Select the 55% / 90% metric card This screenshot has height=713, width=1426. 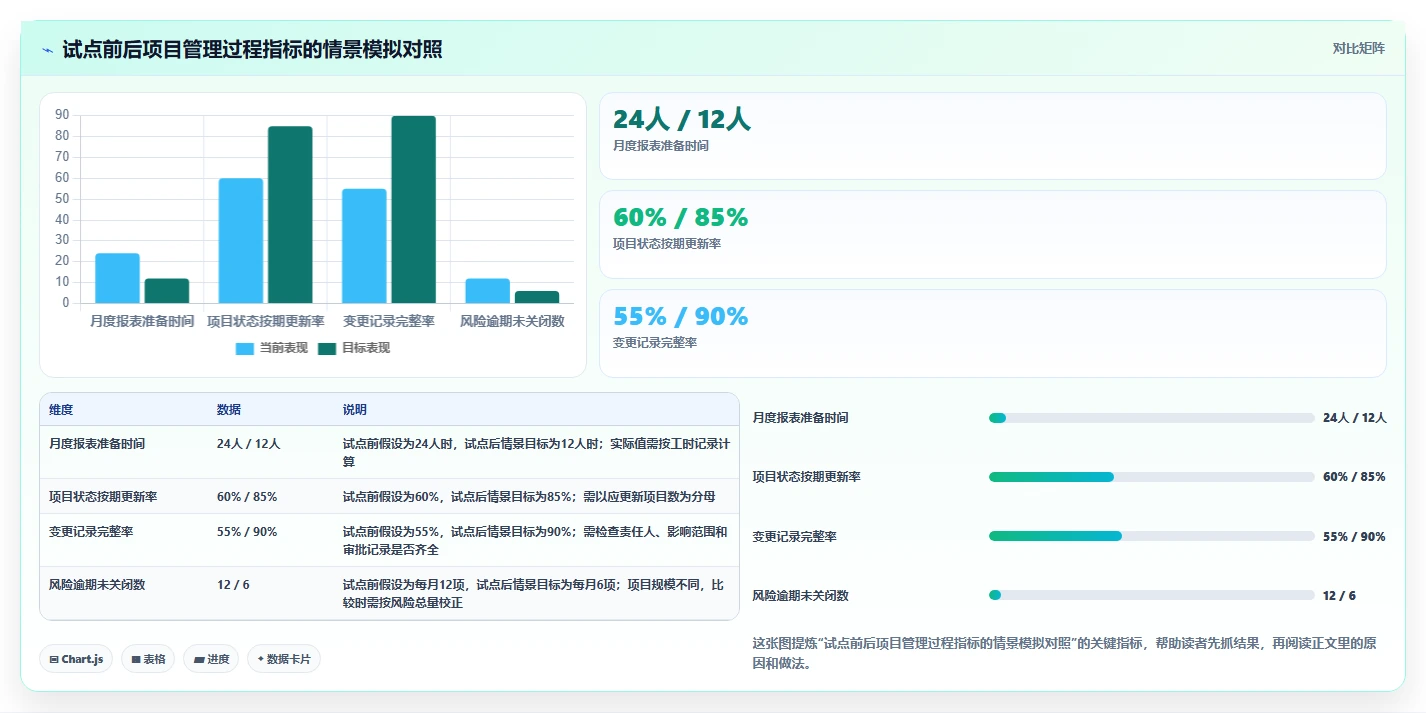click(x=992, y=333)
